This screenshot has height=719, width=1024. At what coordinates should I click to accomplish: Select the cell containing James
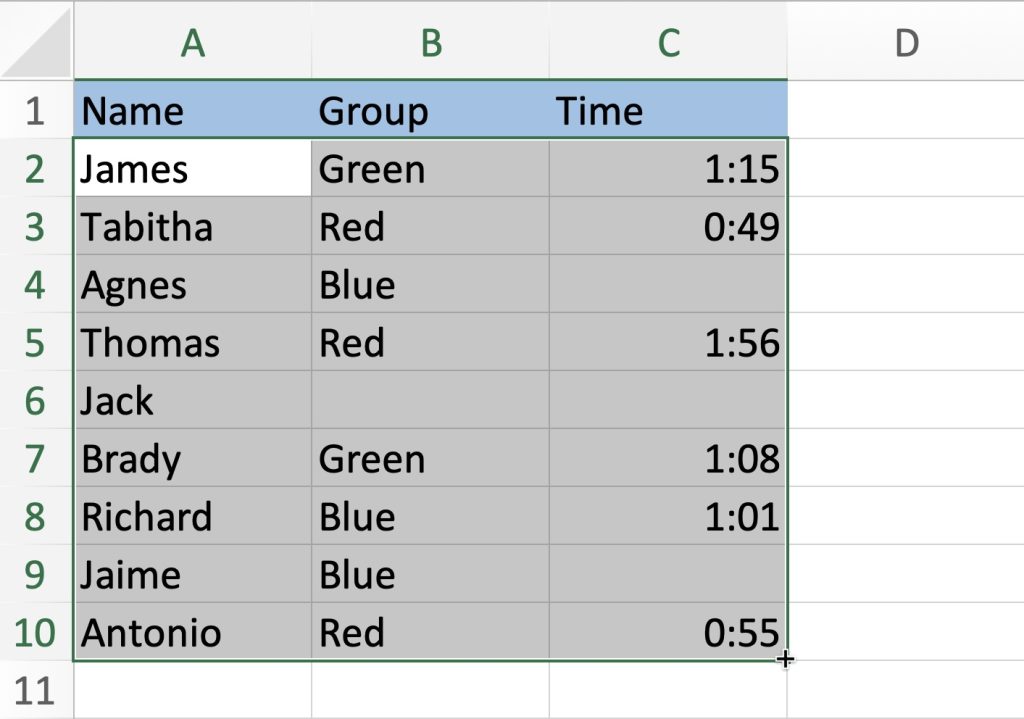[192, 169]
